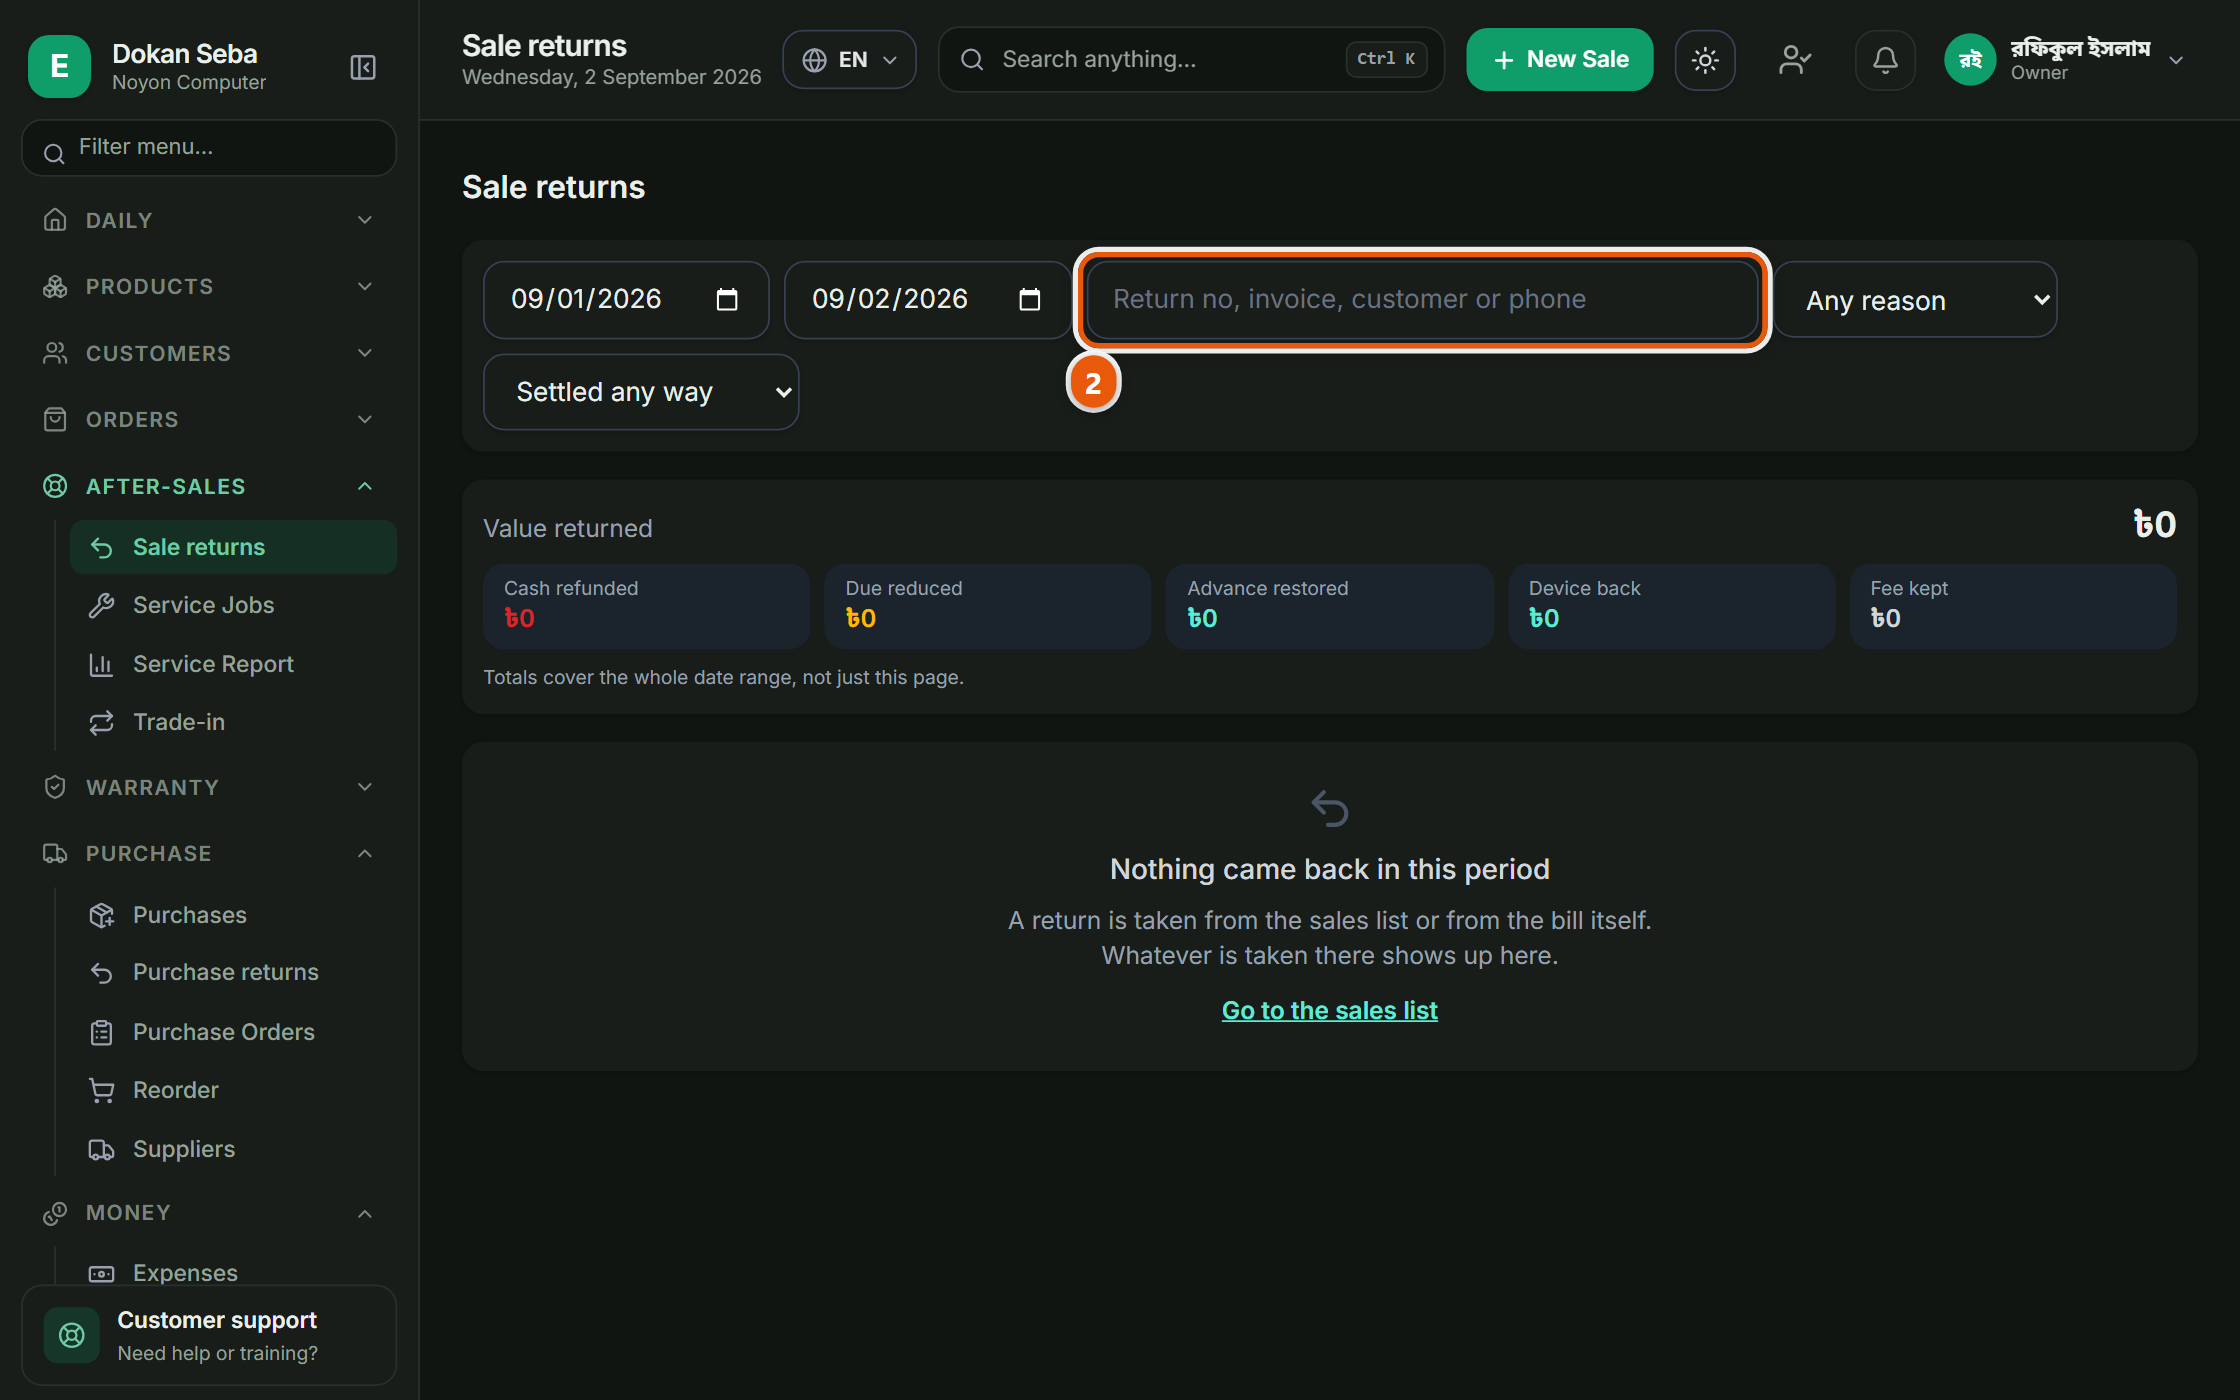The height and width of the screenshot is (1400, 2240).
Task: Click the user check icon in header
Action: tap(1795, 60)
